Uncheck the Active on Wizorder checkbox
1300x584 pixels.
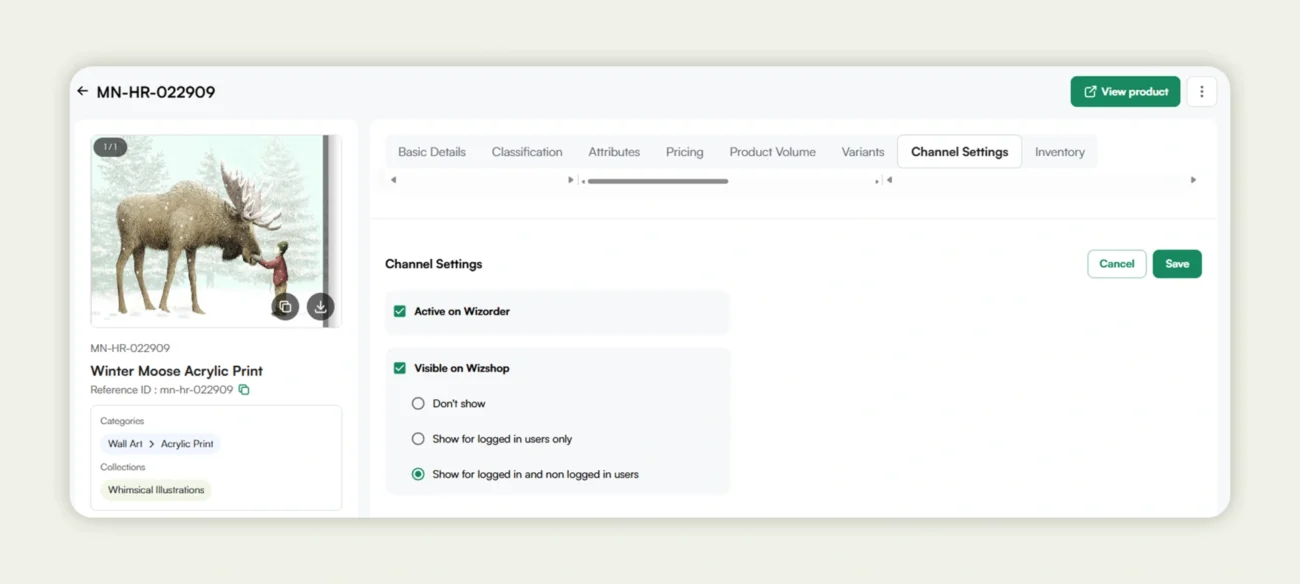(x=399, y=311)
